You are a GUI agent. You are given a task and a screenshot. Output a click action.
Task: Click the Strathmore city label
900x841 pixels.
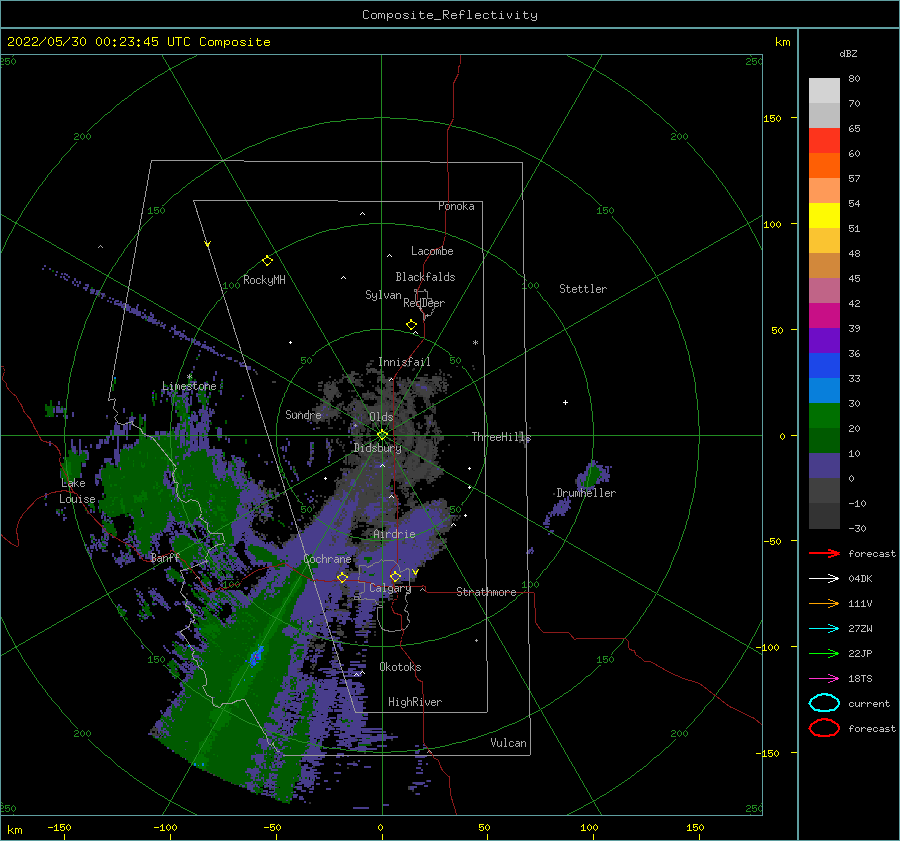click(486, 592)
